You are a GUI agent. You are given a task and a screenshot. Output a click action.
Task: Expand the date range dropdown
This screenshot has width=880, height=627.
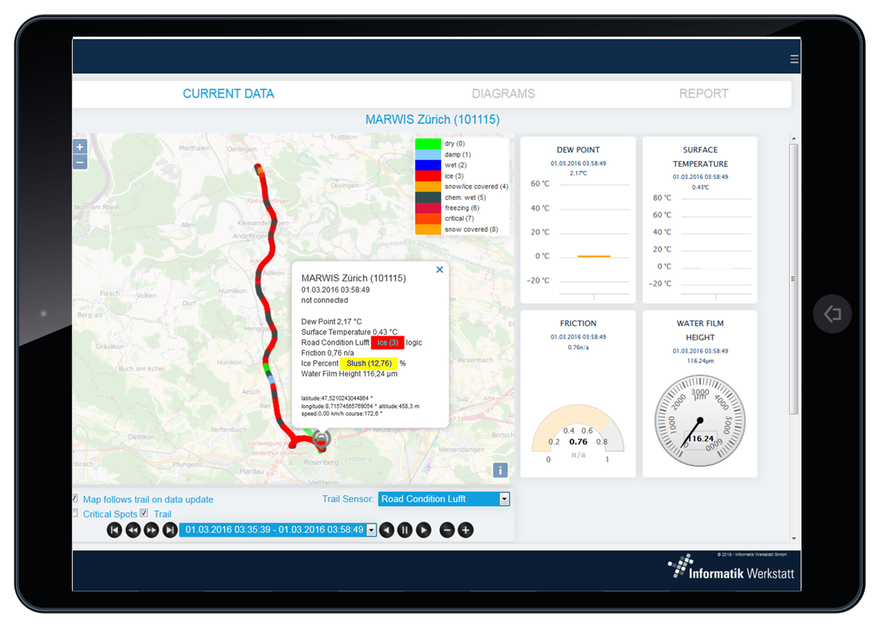click(372, 530)
